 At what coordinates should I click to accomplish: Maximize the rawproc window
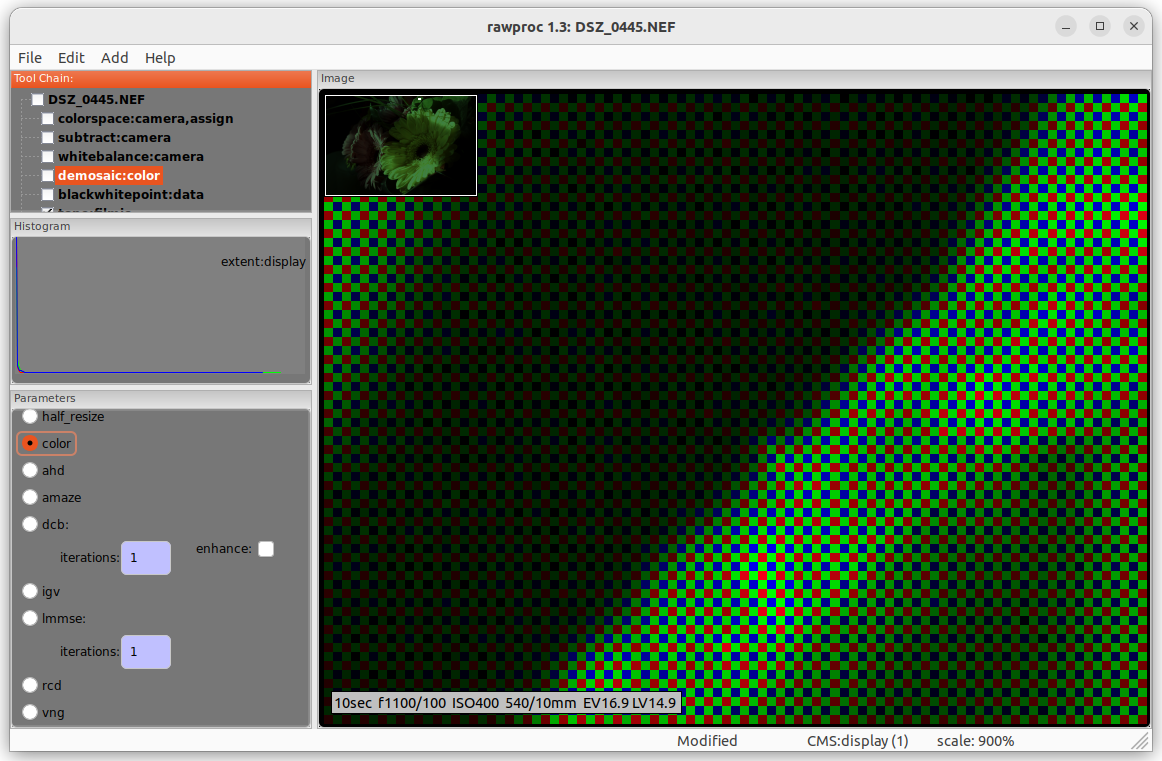click(x=1100, y=27)
